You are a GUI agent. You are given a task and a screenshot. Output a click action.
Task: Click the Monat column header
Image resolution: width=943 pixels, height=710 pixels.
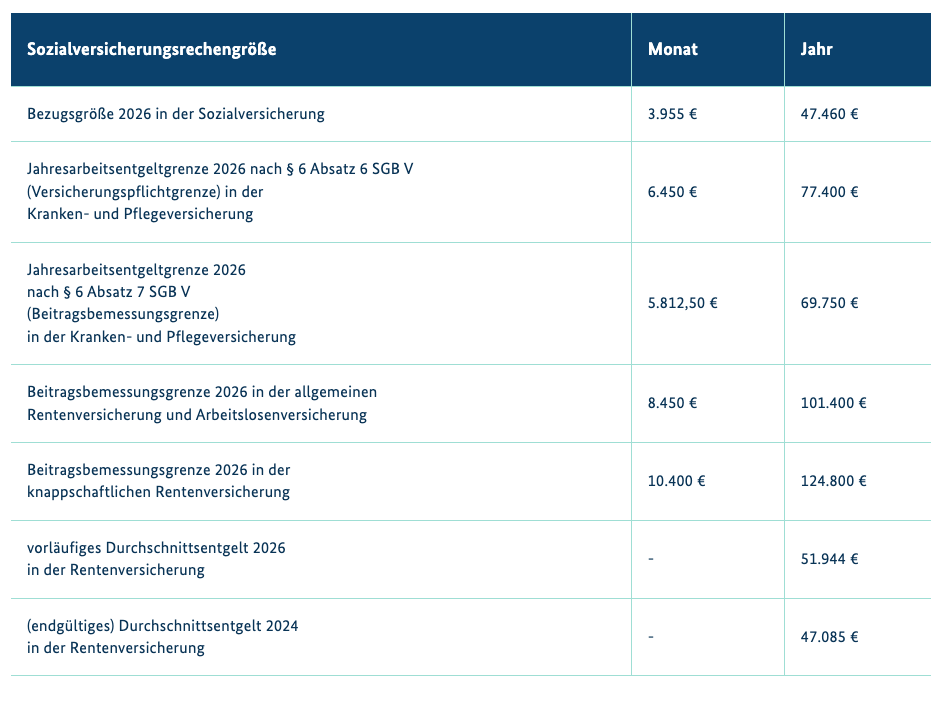pos(673,49)
